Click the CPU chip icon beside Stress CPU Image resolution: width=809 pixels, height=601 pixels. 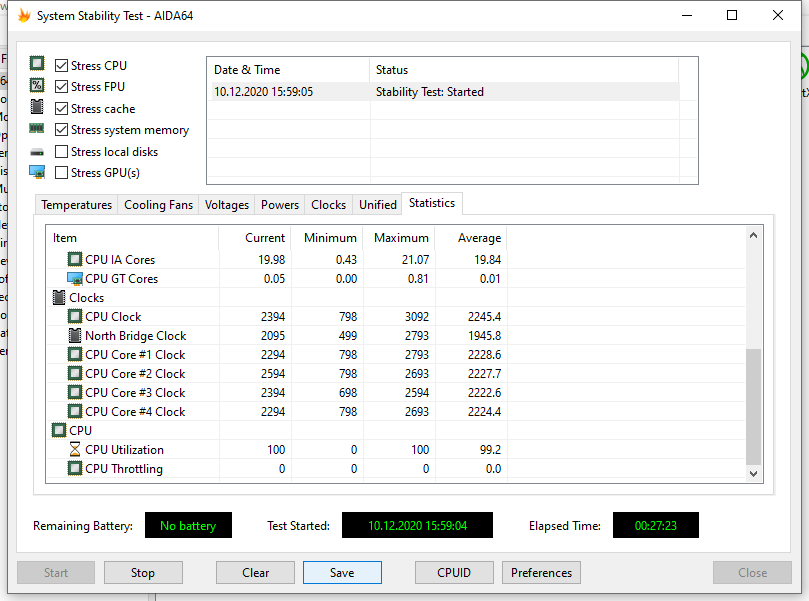click(x=37, y=63)
